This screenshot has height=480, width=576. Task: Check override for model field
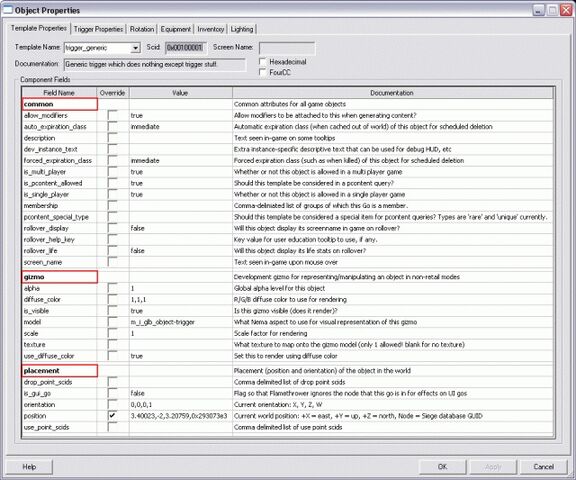pos(112,322)
